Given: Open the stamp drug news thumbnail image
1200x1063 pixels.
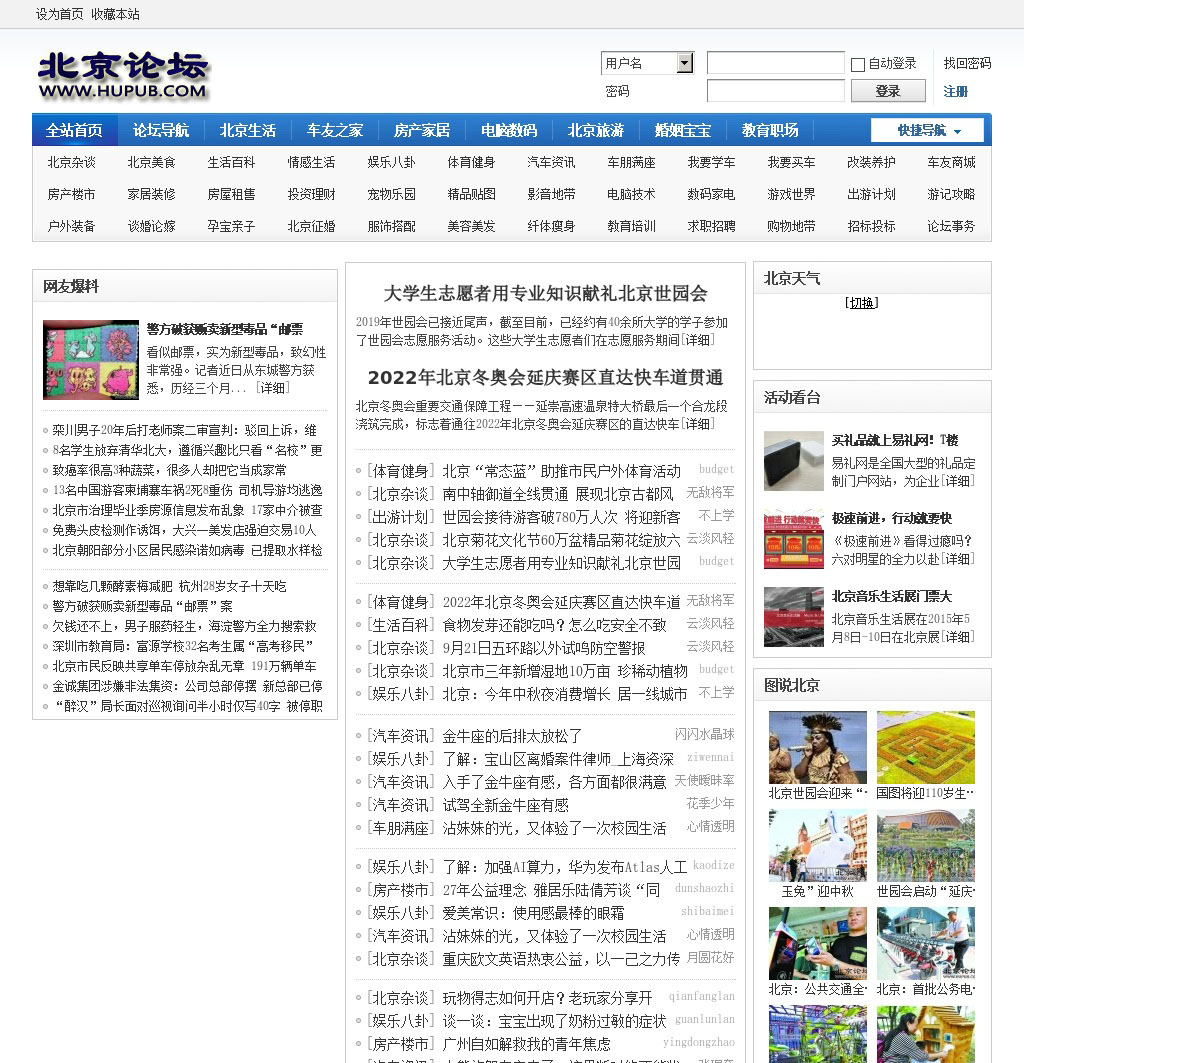Looking at the screenshot, I should click(91, 360).
